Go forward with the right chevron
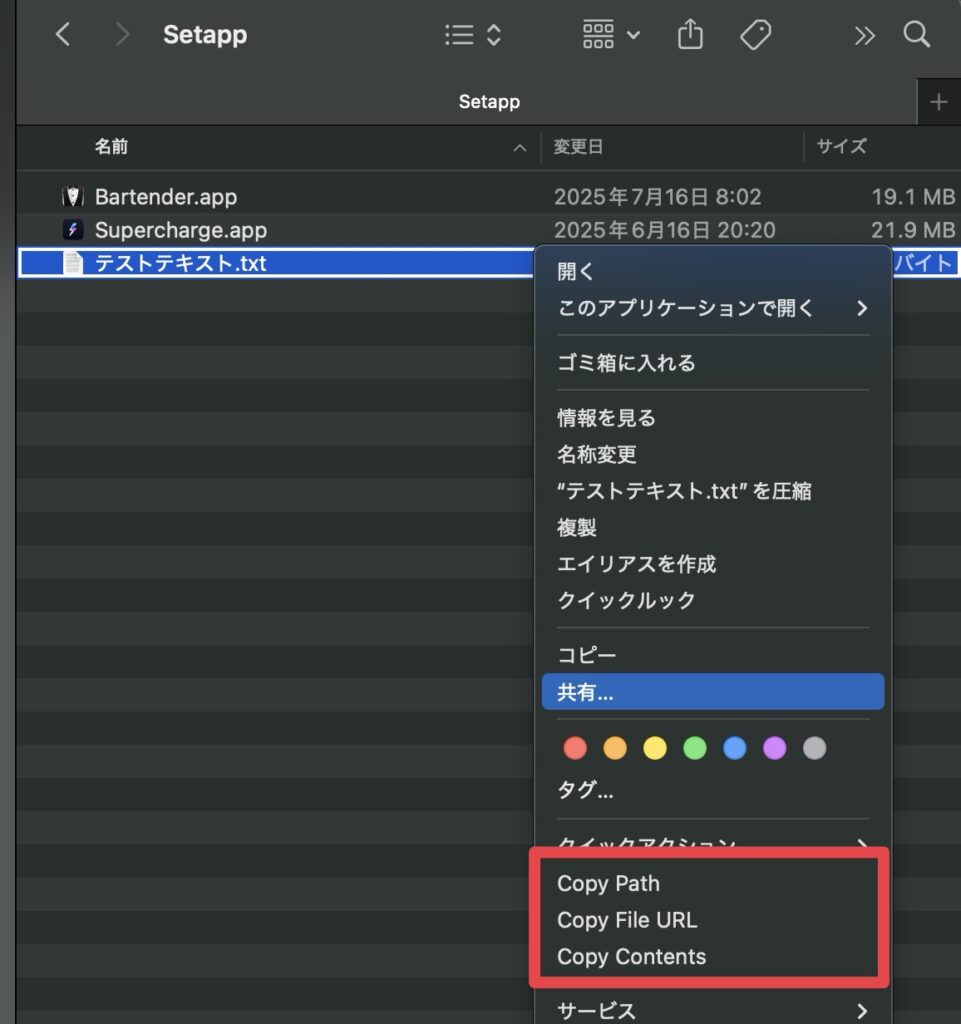This screenshot has width=961, height=1024. (x=121, y=34)
